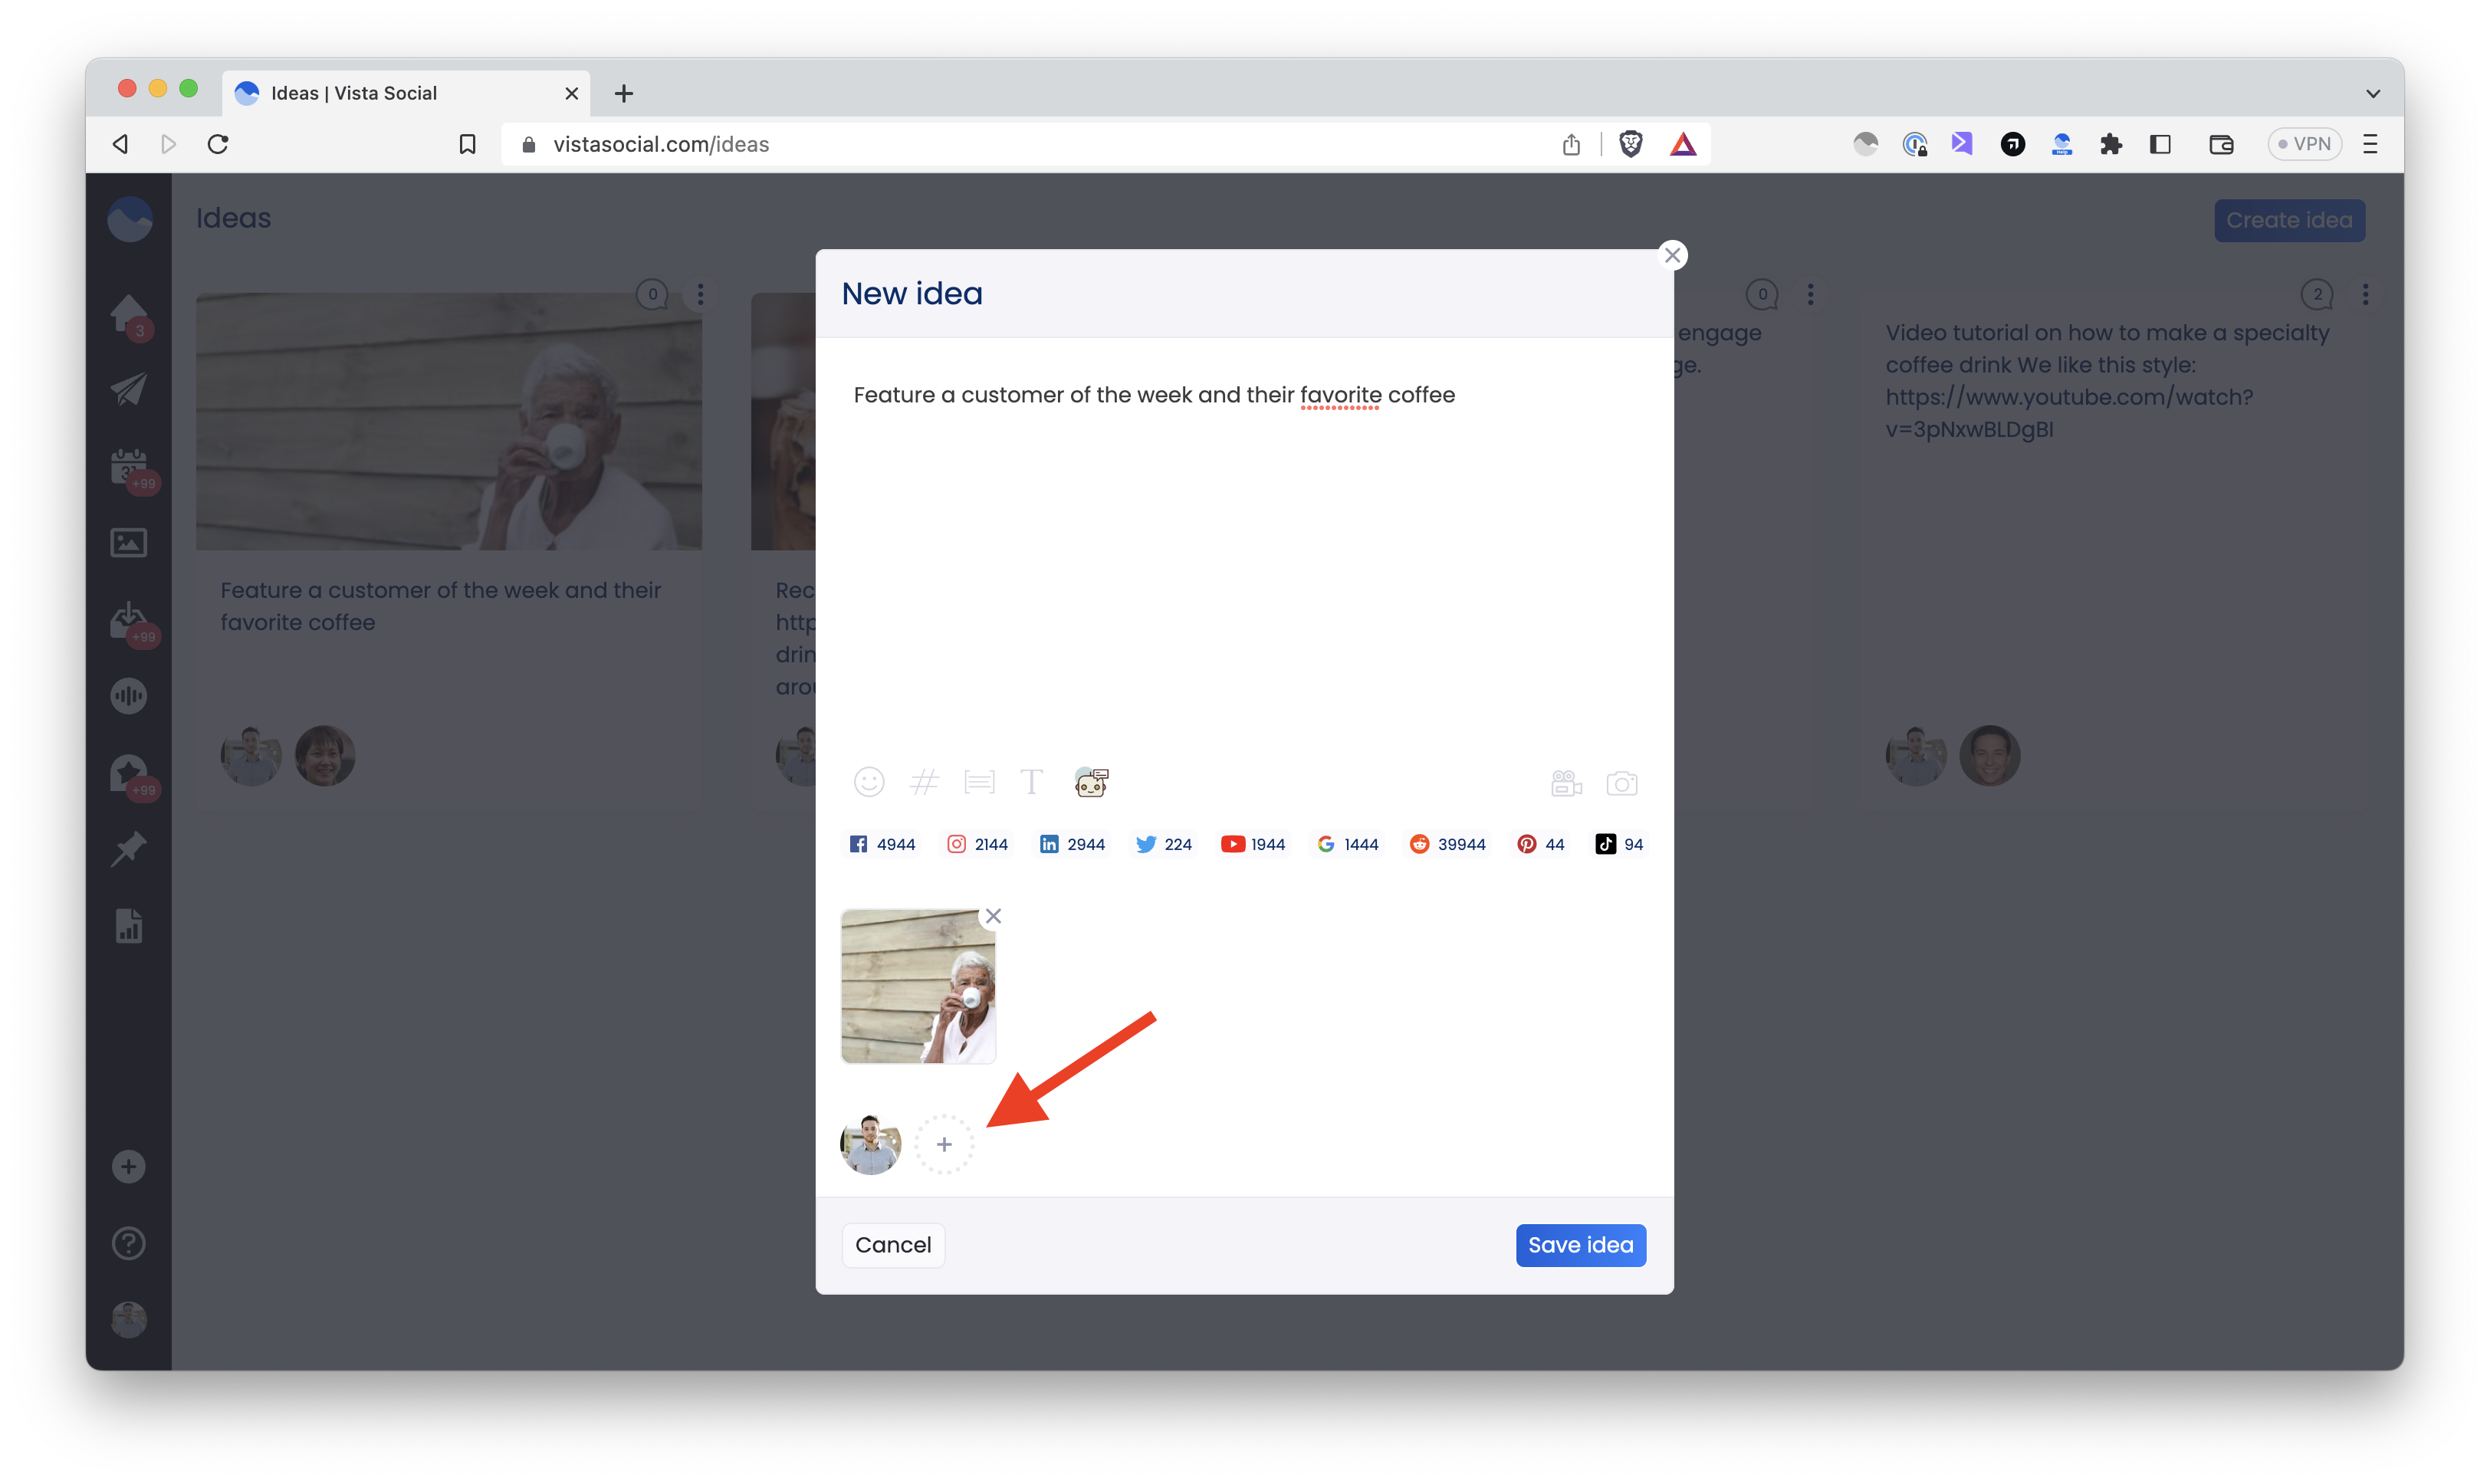
Task: Select the YouTube 1944 character counter
Action: (x=1253, y=844)
